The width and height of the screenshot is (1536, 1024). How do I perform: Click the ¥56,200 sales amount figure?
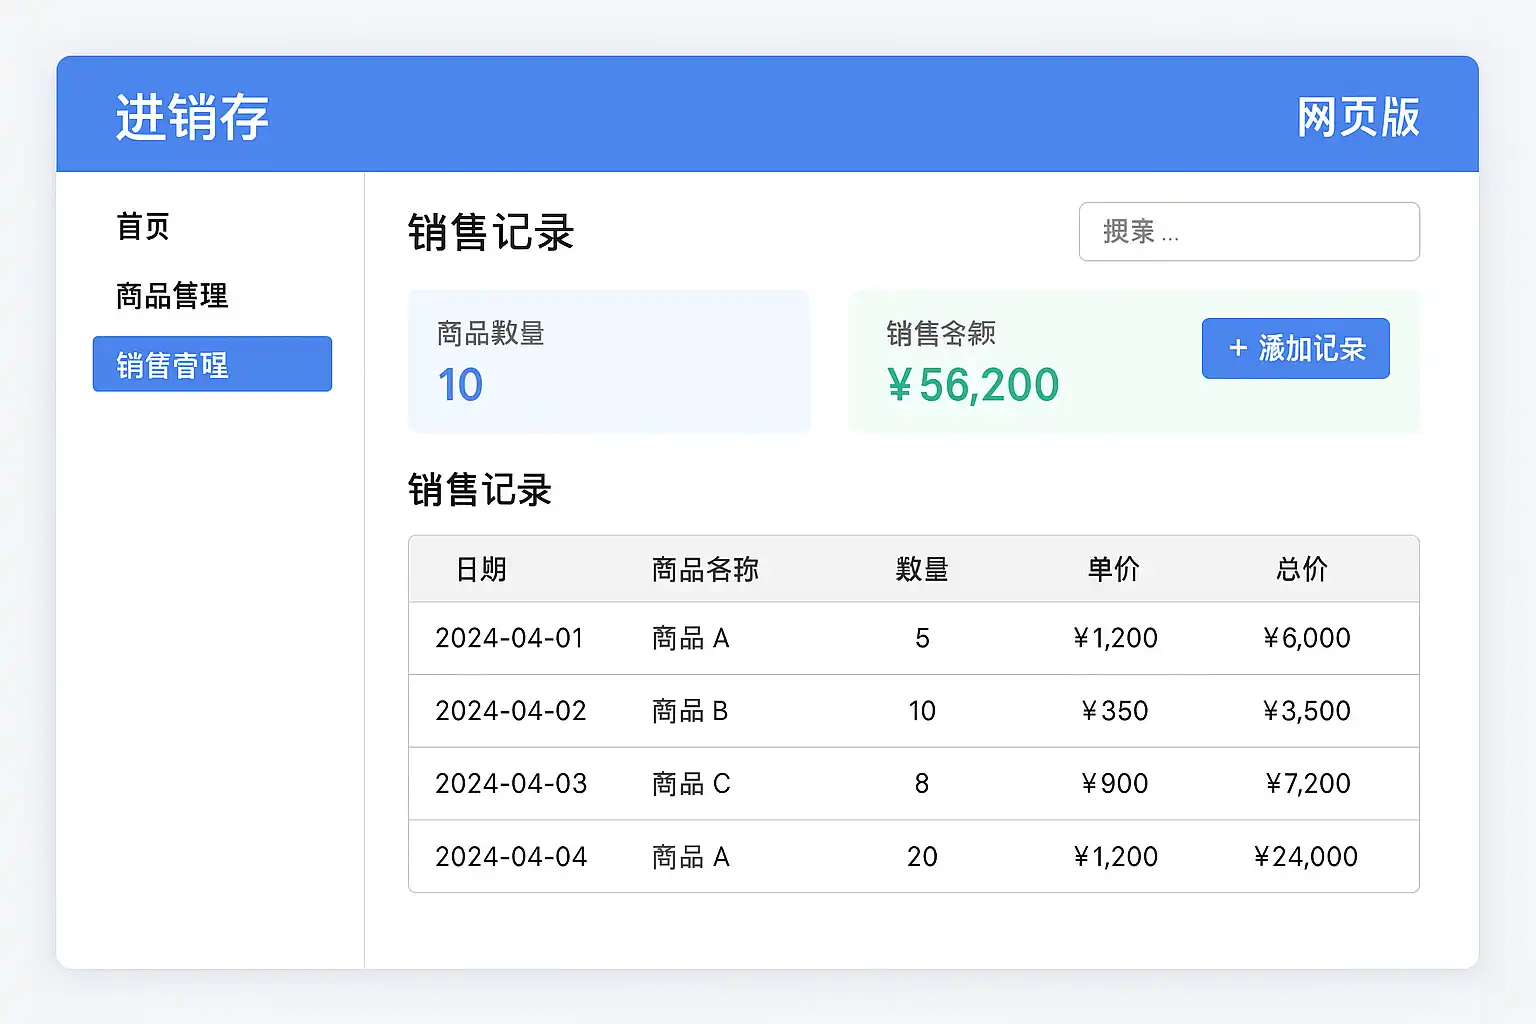coord(972,385)
